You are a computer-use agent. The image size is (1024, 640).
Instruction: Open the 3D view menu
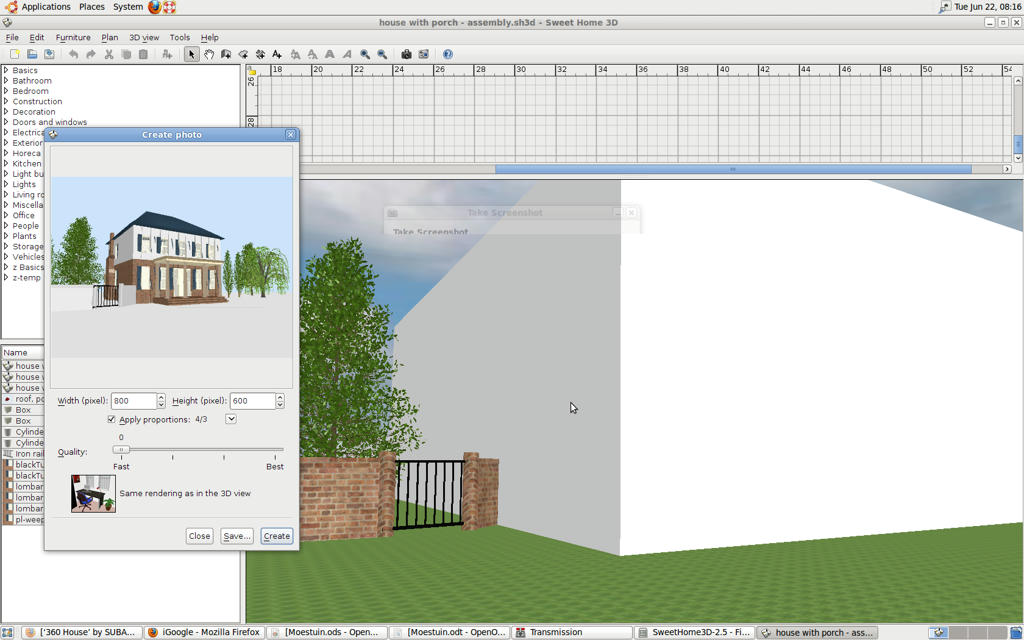[x=144, y=37]
